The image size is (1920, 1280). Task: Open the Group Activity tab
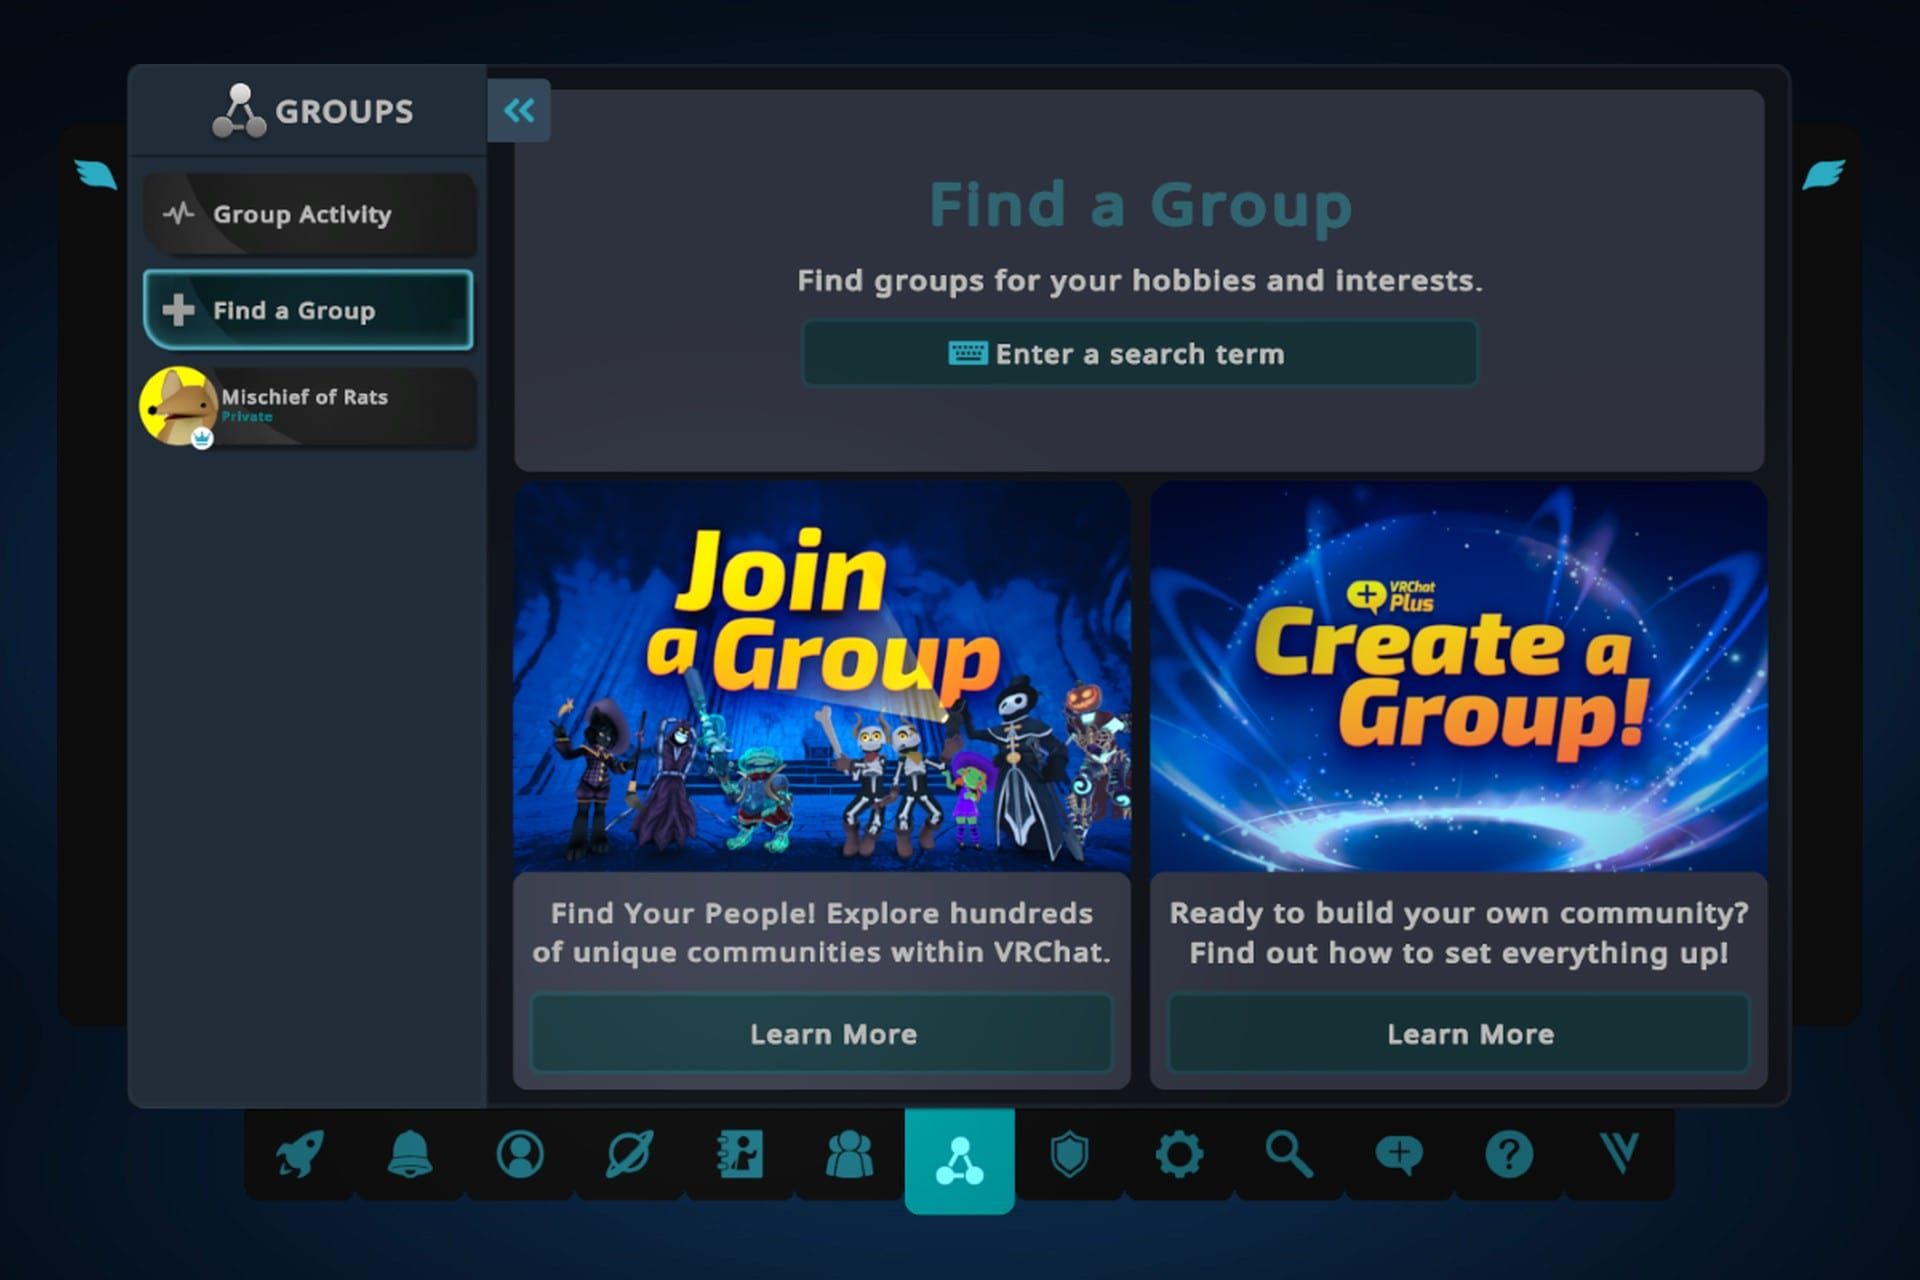pos(308,214)
